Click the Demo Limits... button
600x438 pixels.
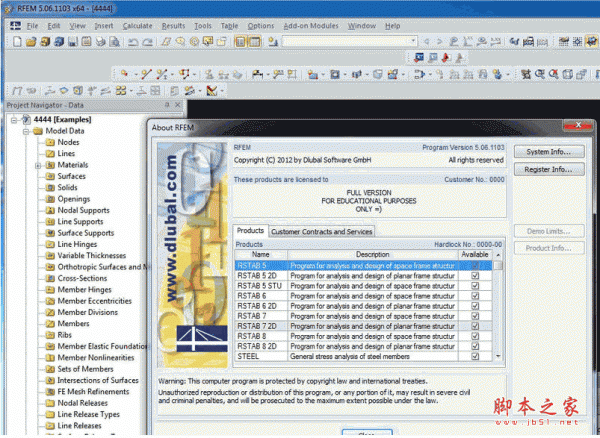549,231
